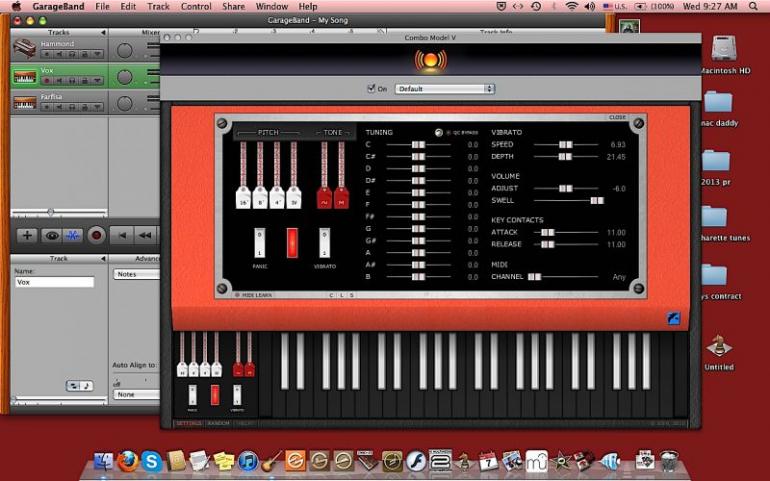Lock the Vox track
The image size is (770, 481).
click(x=84, y=81)
